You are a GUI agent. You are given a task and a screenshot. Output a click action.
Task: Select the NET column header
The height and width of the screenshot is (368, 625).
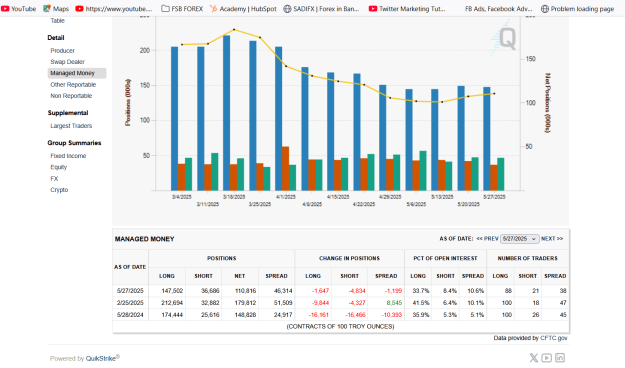[240, 276]
